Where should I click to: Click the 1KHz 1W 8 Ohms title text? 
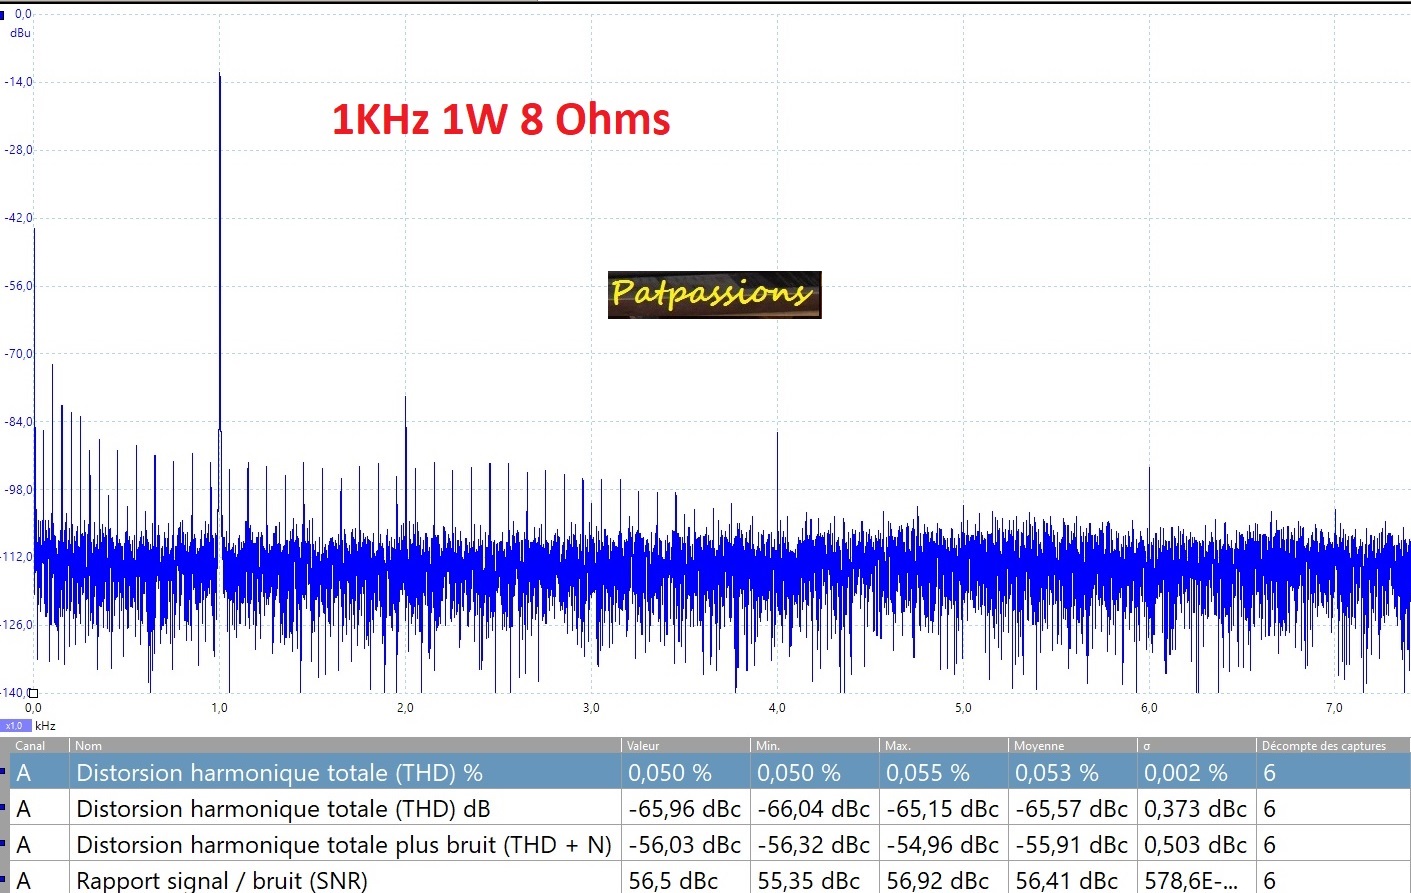click(500, 120)
